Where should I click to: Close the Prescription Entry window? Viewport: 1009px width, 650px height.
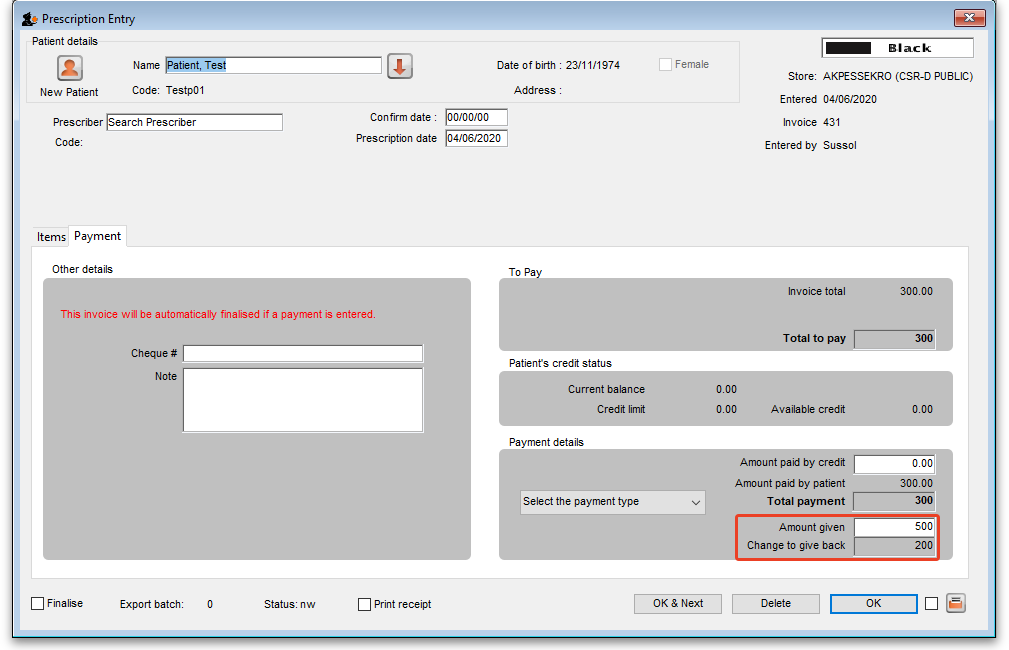click(967, 18)
